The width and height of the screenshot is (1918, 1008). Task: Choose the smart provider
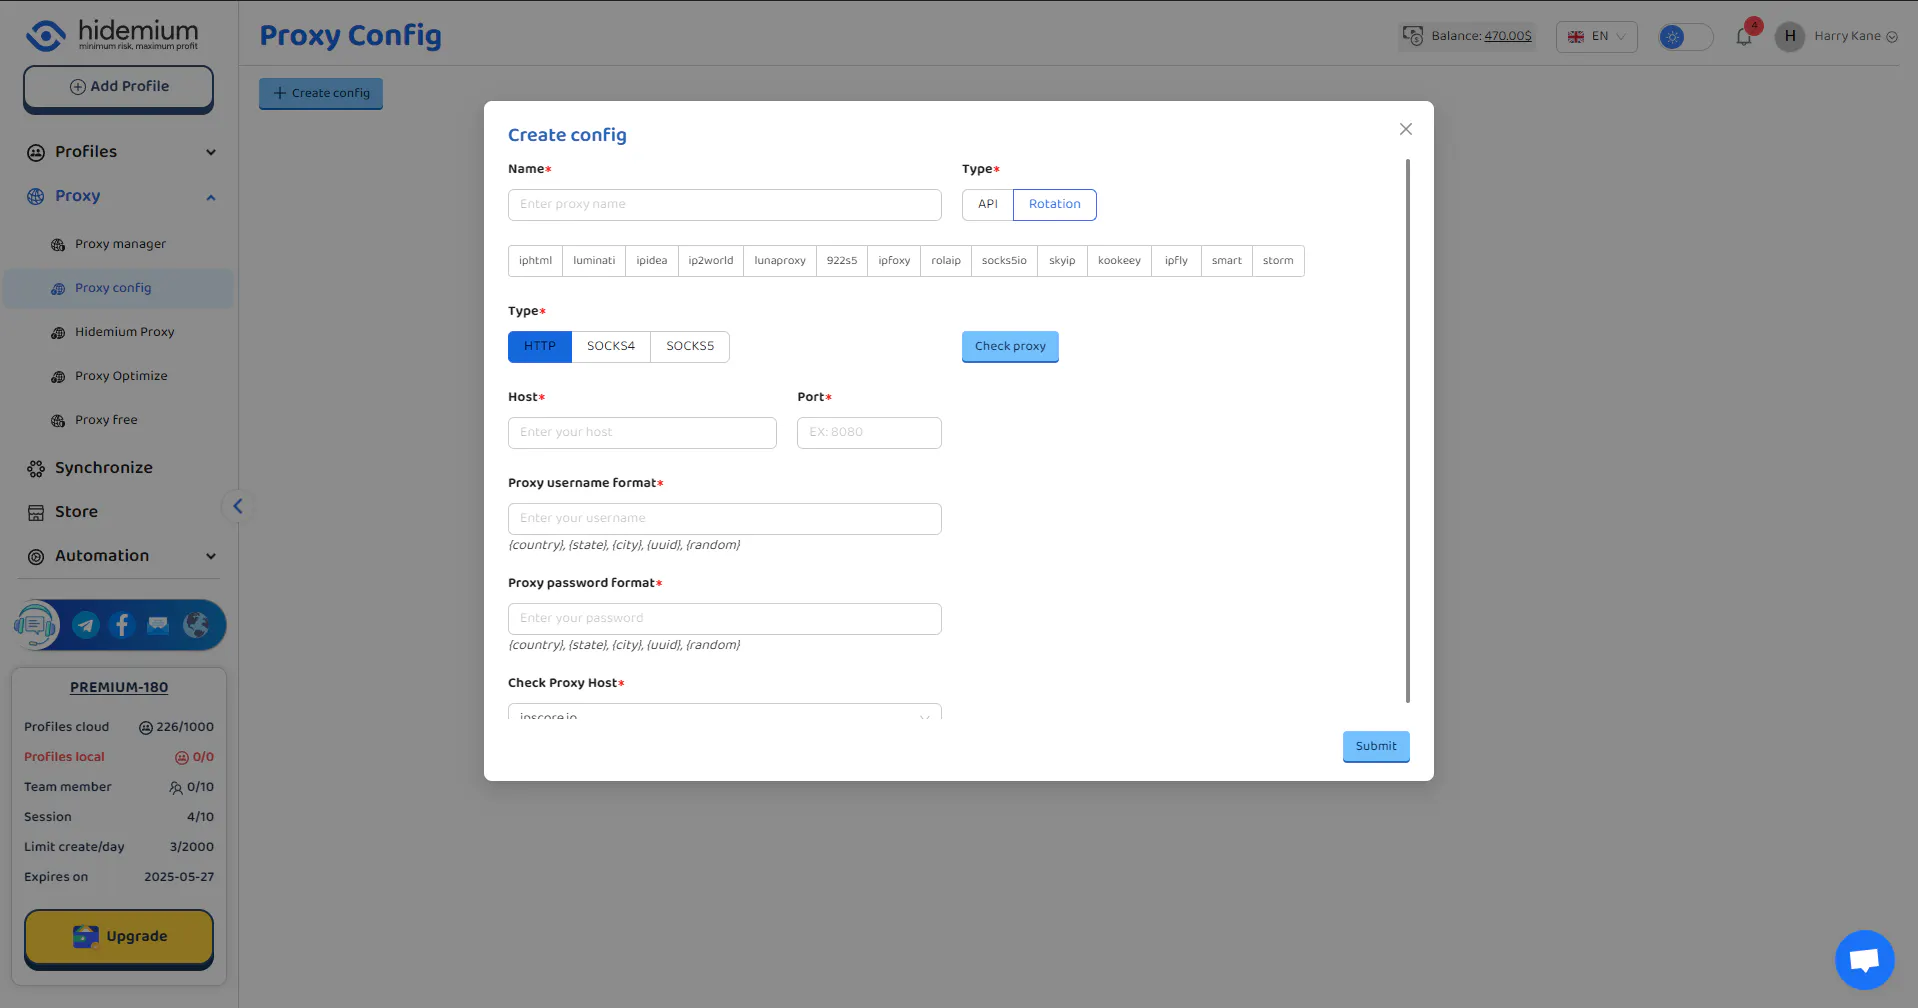pyautogui.click(x=1227, y=261)
